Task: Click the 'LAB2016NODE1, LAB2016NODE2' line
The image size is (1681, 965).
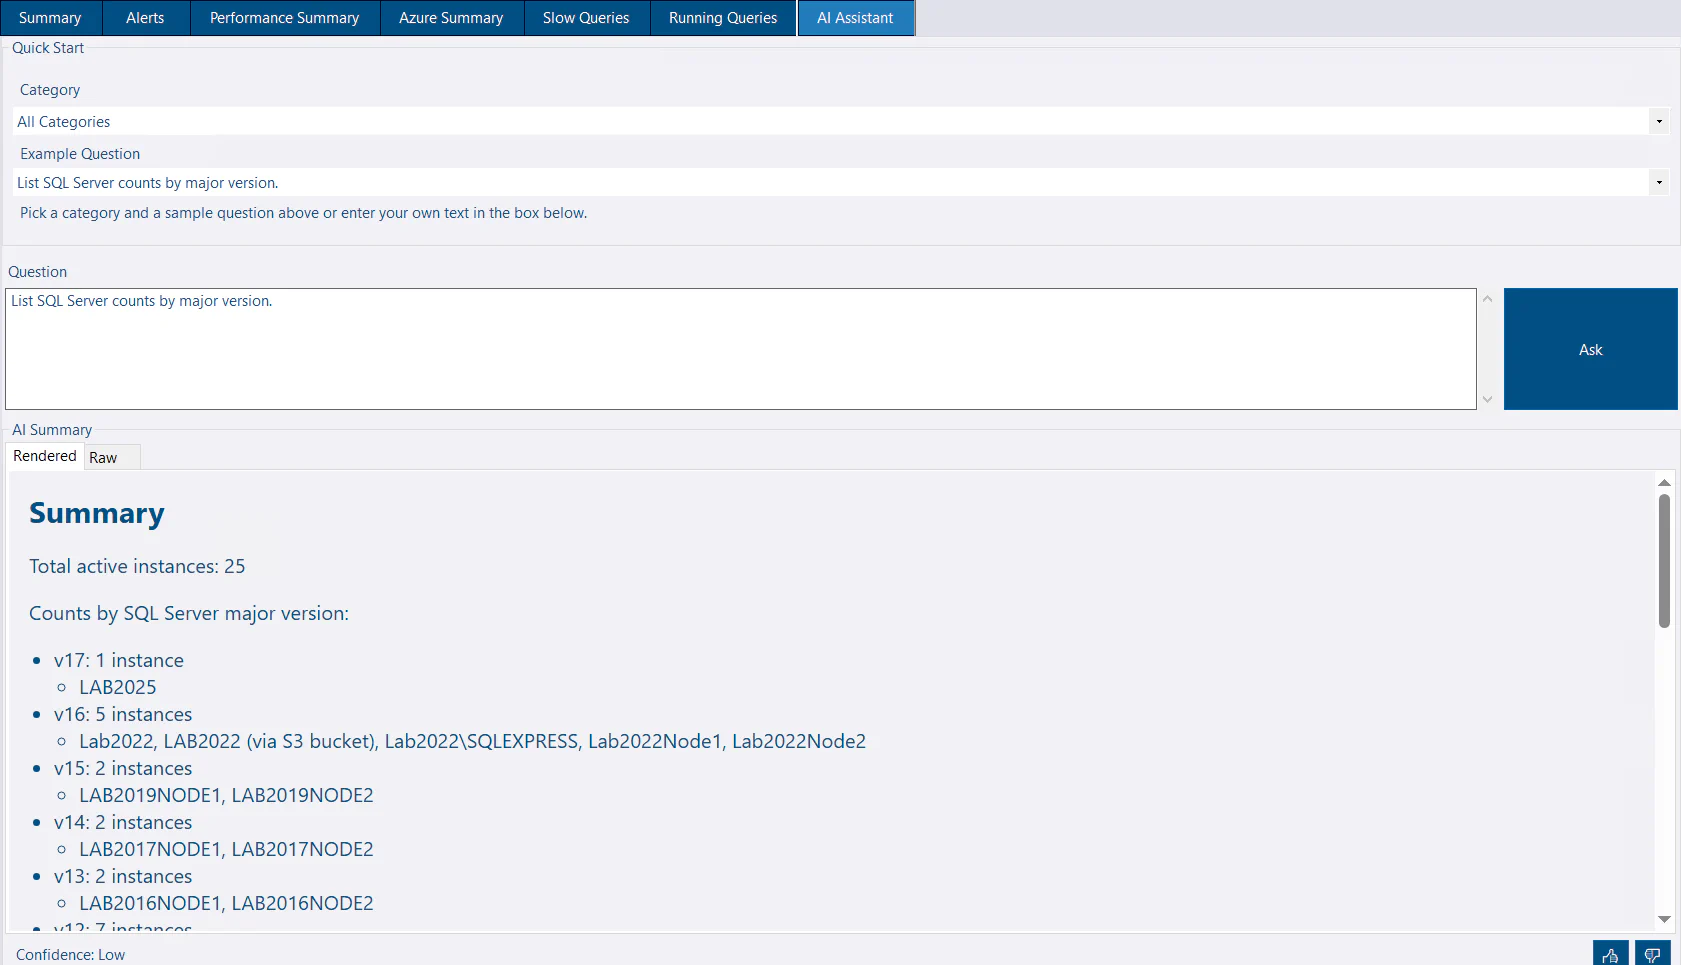Action: click(x=226, y=903)
